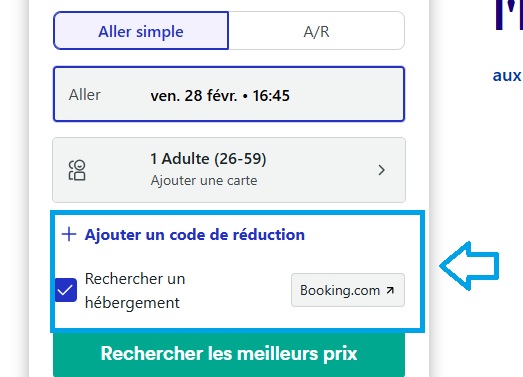Open the Aller departure date field

coord(229,94)
